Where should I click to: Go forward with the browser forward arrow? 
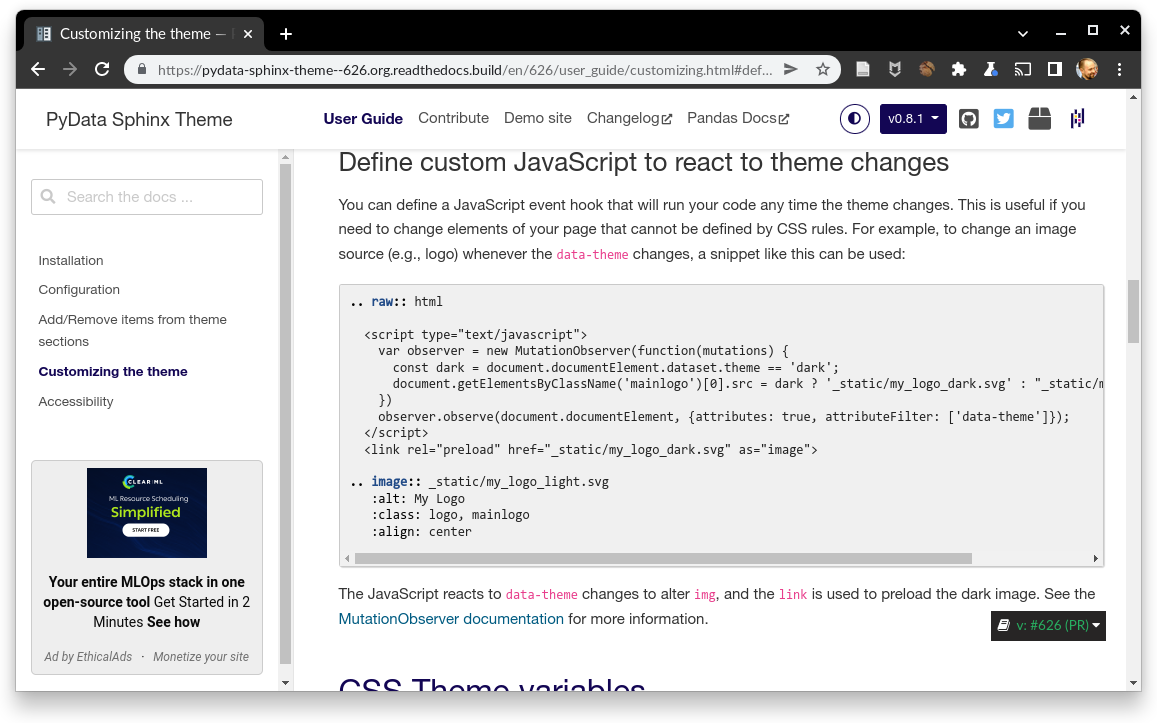[x=70, y=69]
